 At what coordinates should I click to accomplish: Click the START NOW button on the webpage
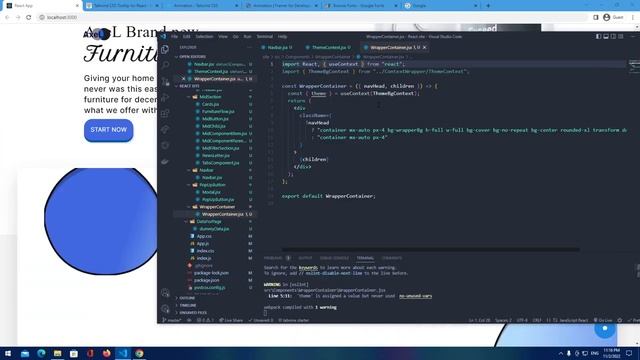pos(109,130)
